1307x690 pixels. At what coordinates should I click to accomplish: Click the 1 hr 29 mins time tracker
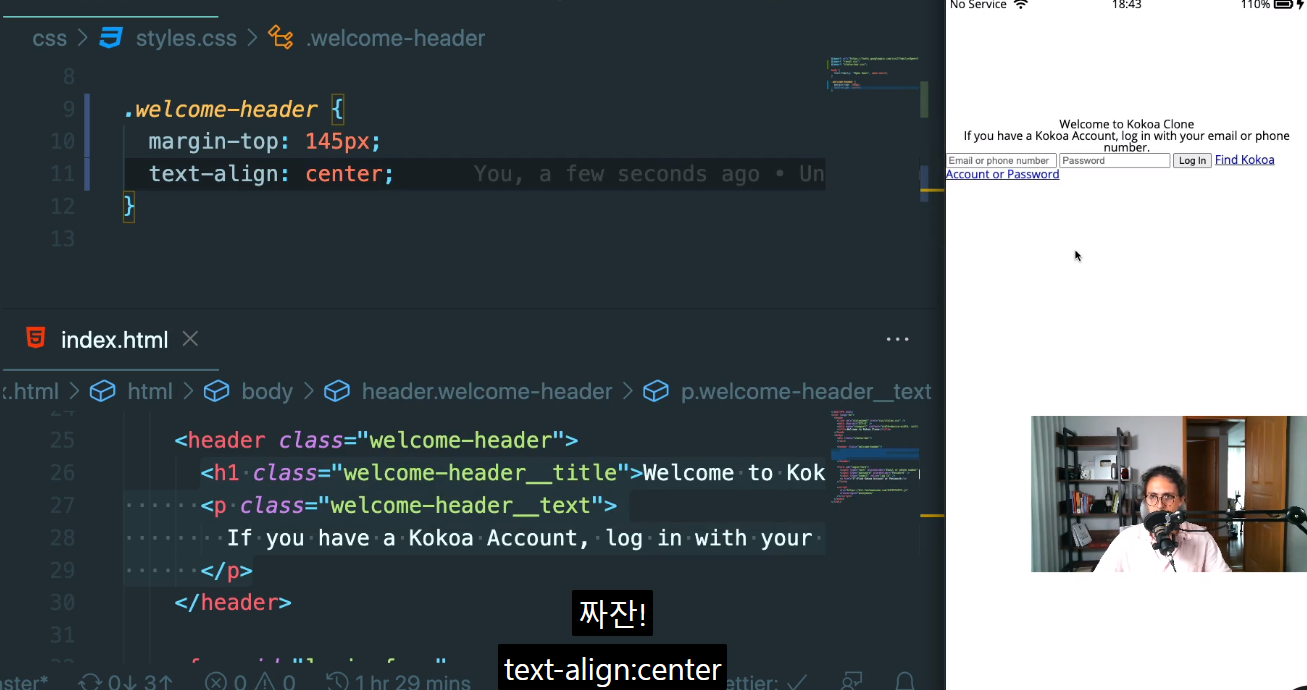(x=399, y=683)
